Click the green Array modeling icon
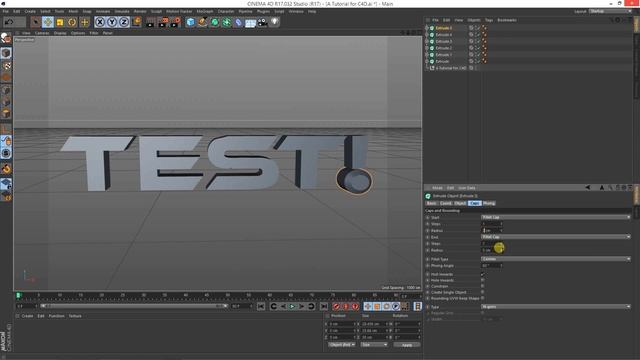Screen dimensions: 640x360 coord(227,22)
